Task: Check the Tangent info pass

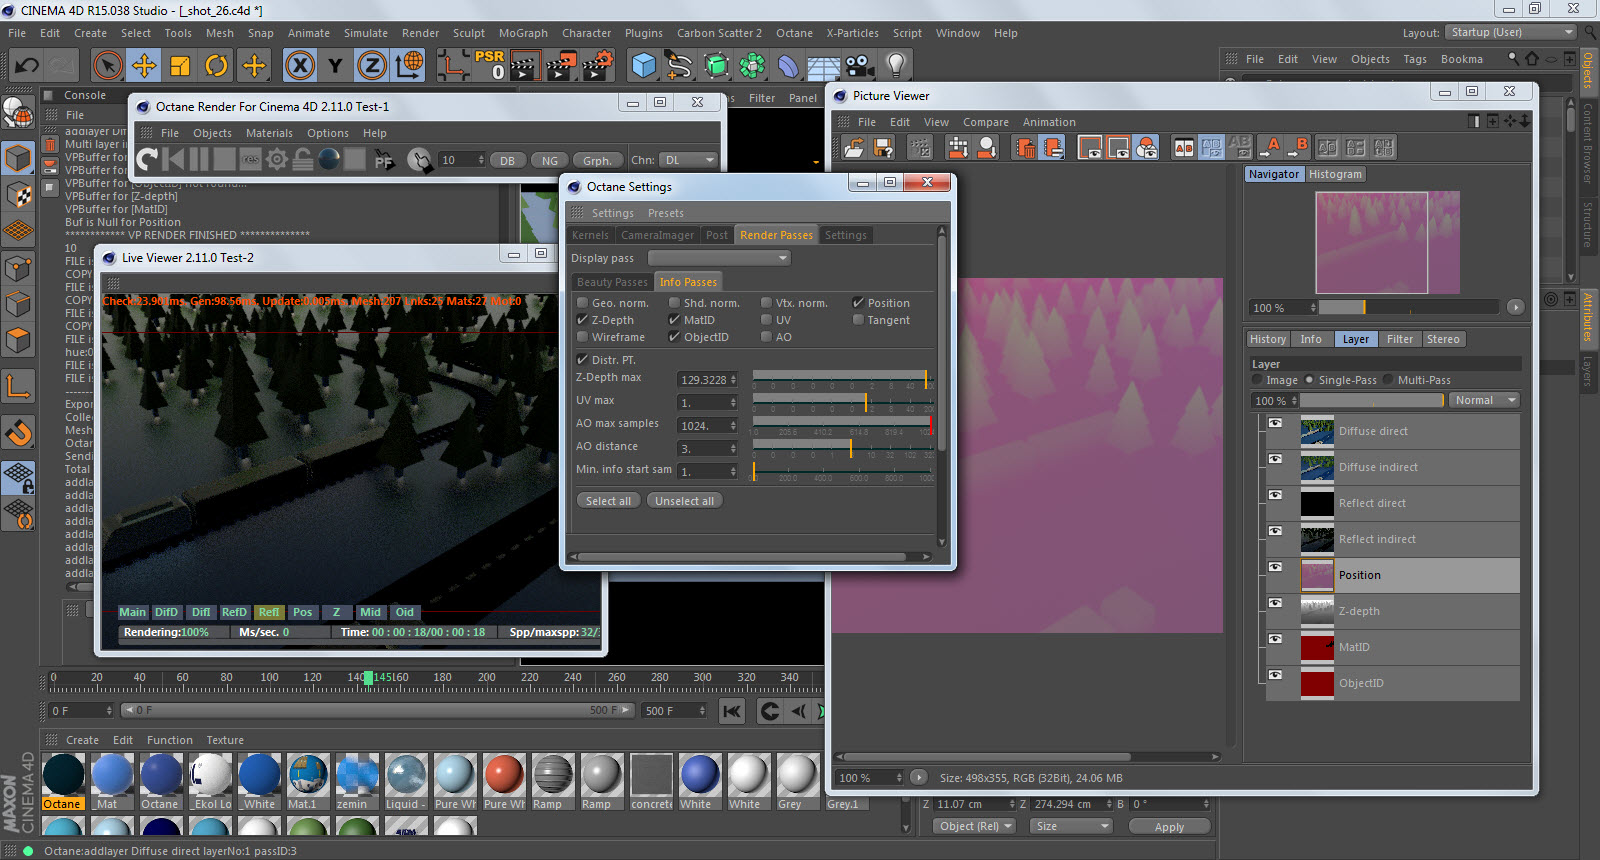Action: (858, 320)
